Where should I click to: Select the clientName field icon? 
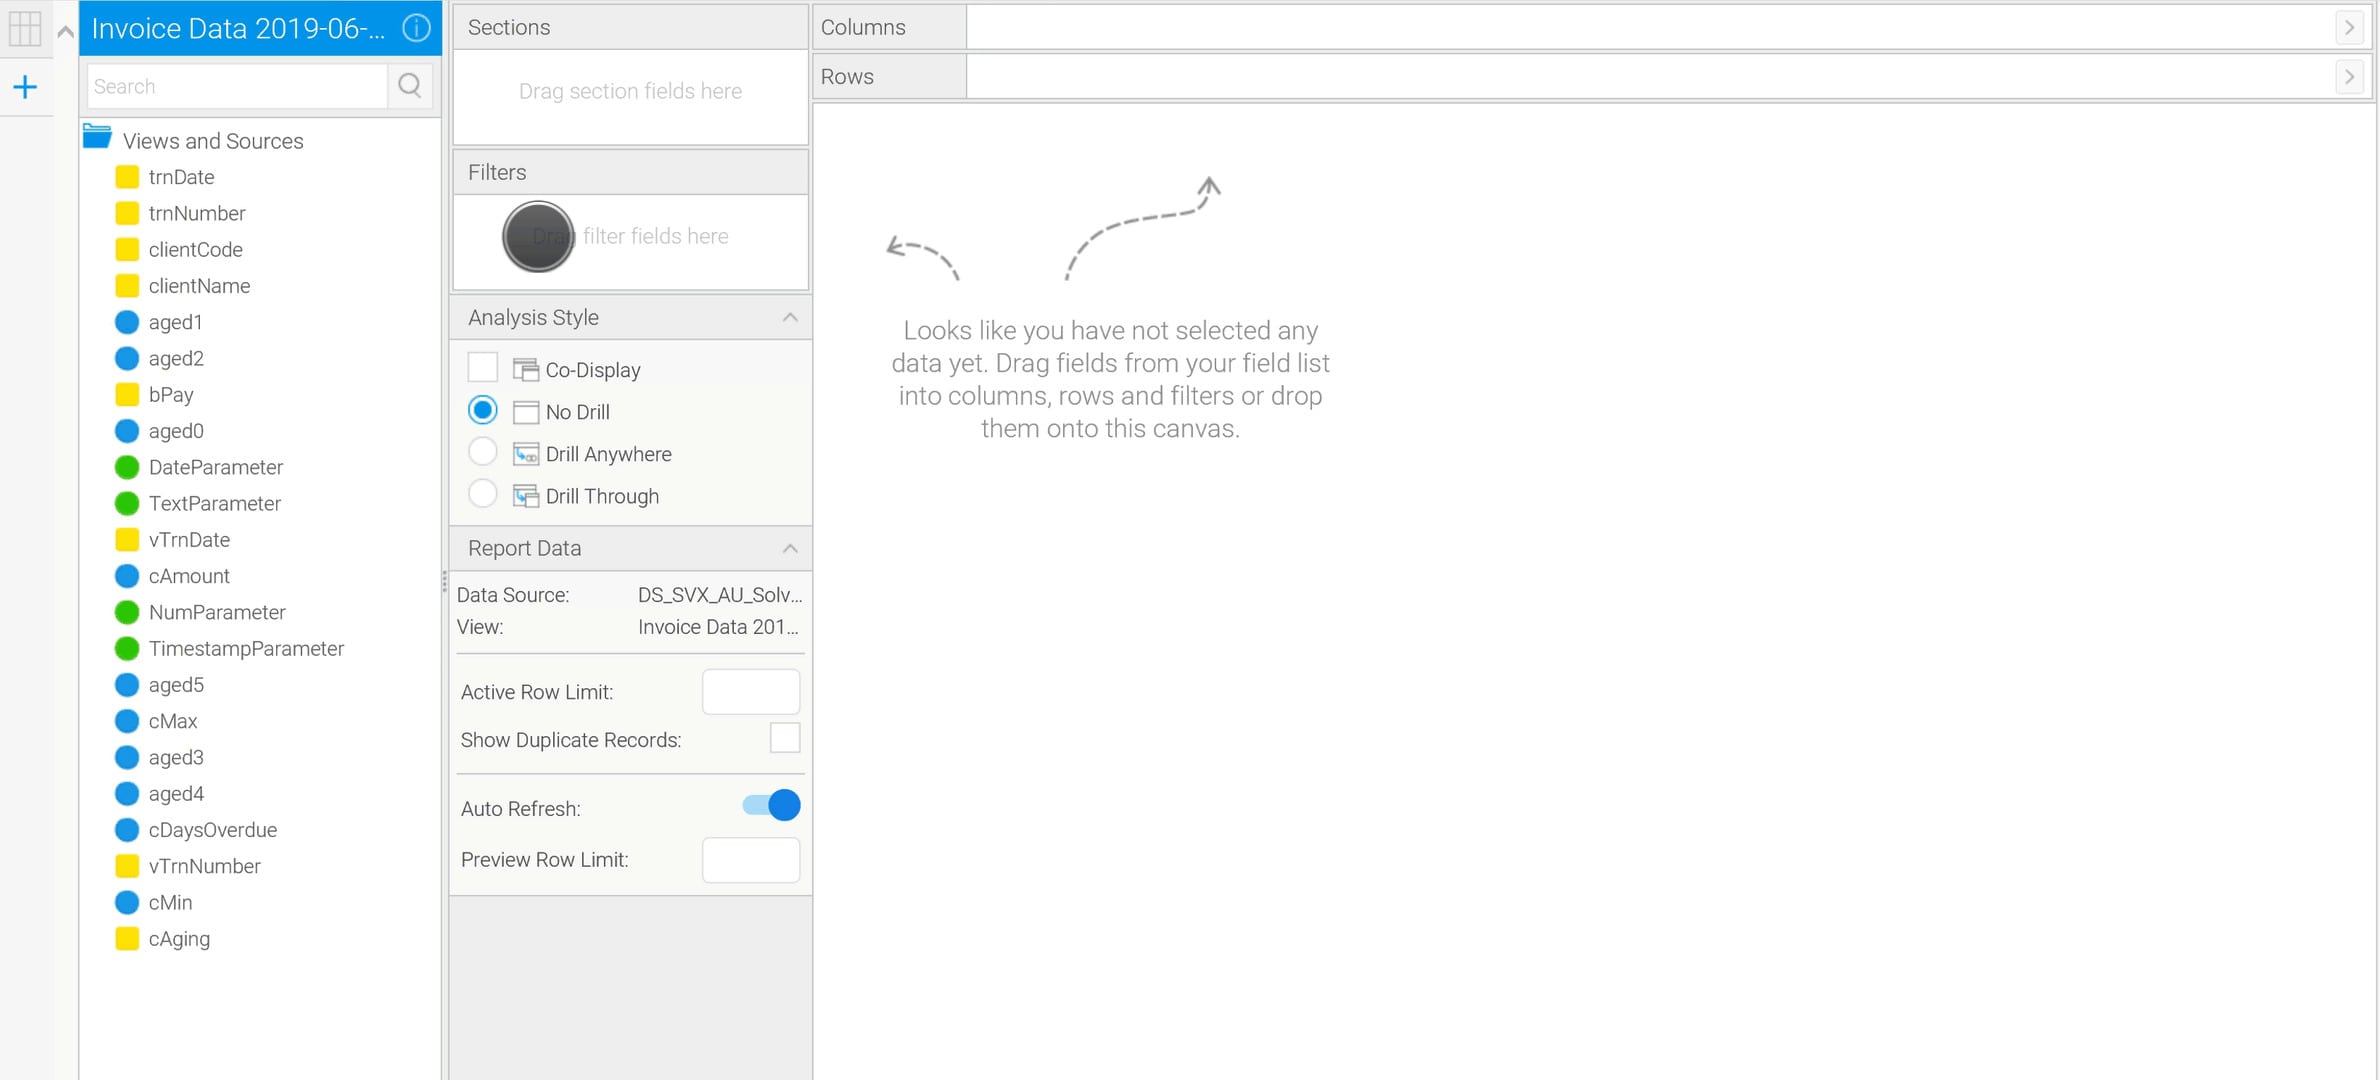click(x=127, y=286)
